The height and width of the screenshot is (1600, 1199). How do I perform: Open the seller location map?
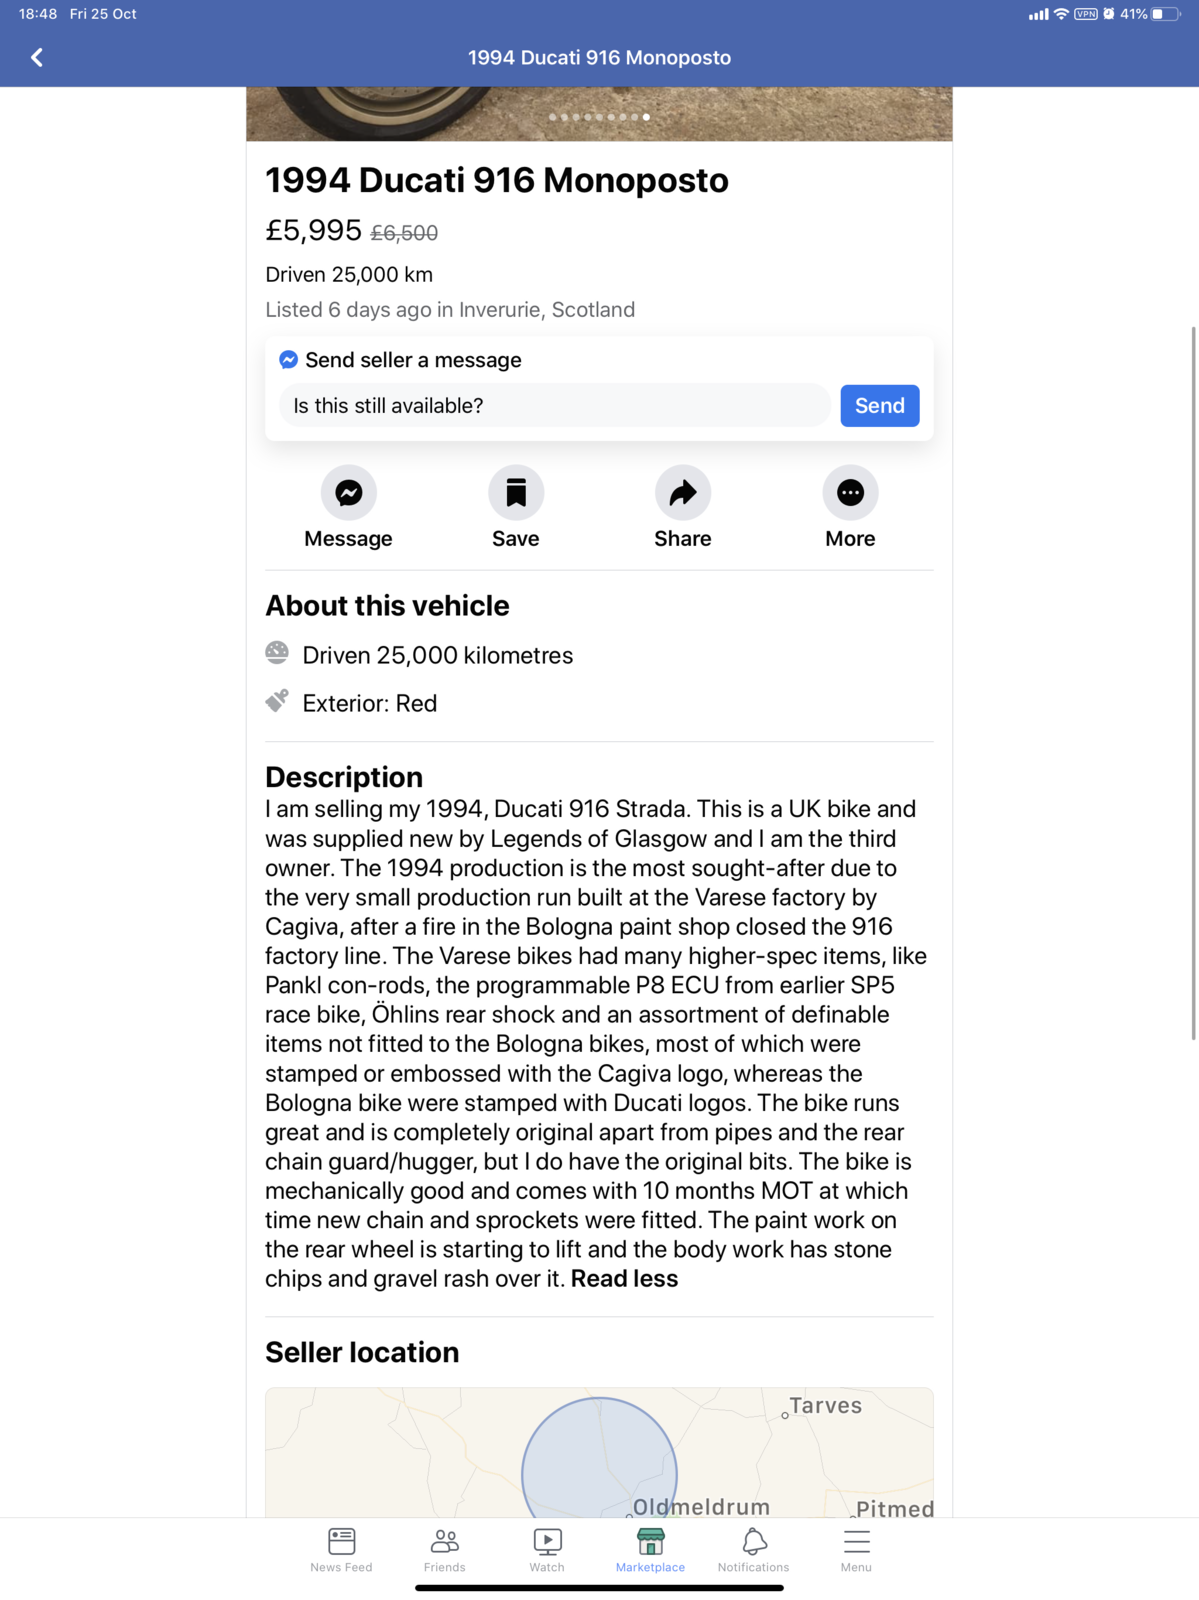[x=599, y=1452]
